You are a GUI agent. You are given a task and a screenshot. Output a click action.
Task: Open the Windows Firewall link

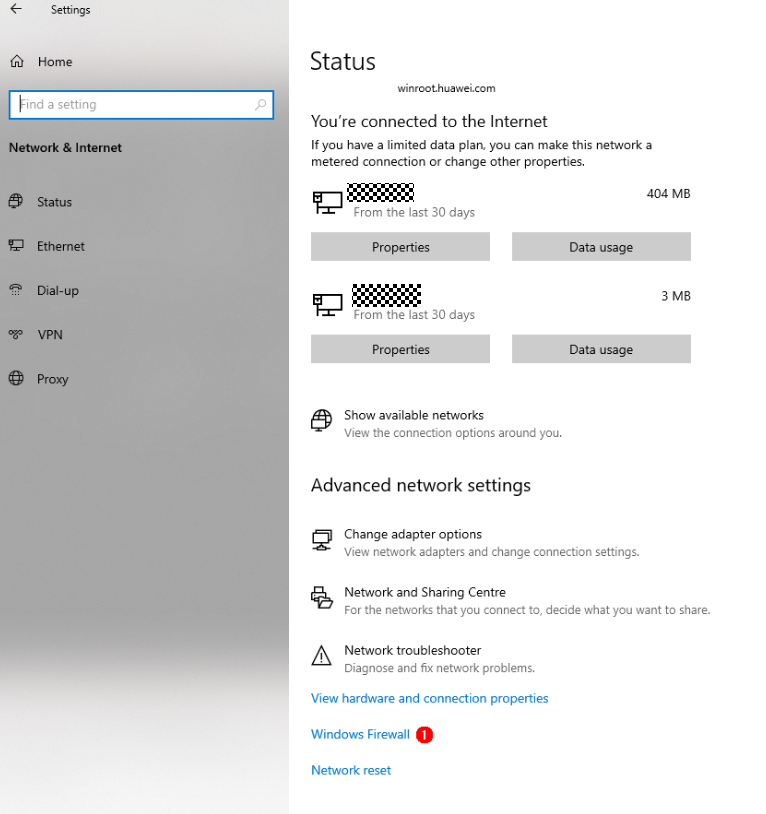point(360,734)
